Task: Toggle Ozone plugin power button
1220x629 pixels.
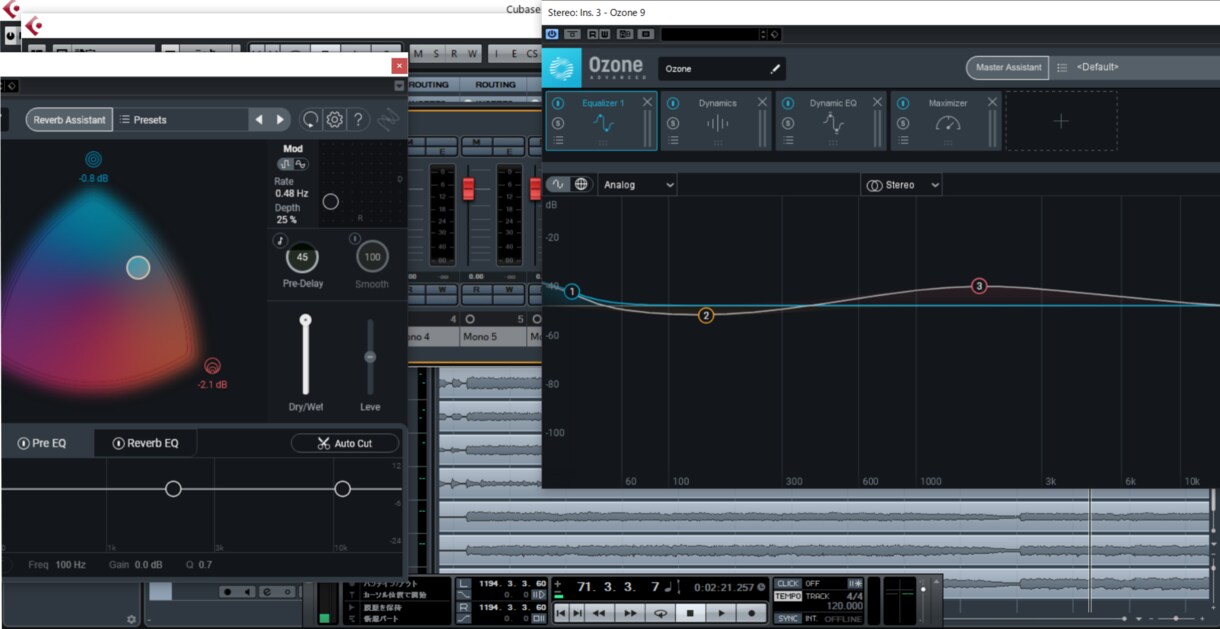Action: (551, 34)
